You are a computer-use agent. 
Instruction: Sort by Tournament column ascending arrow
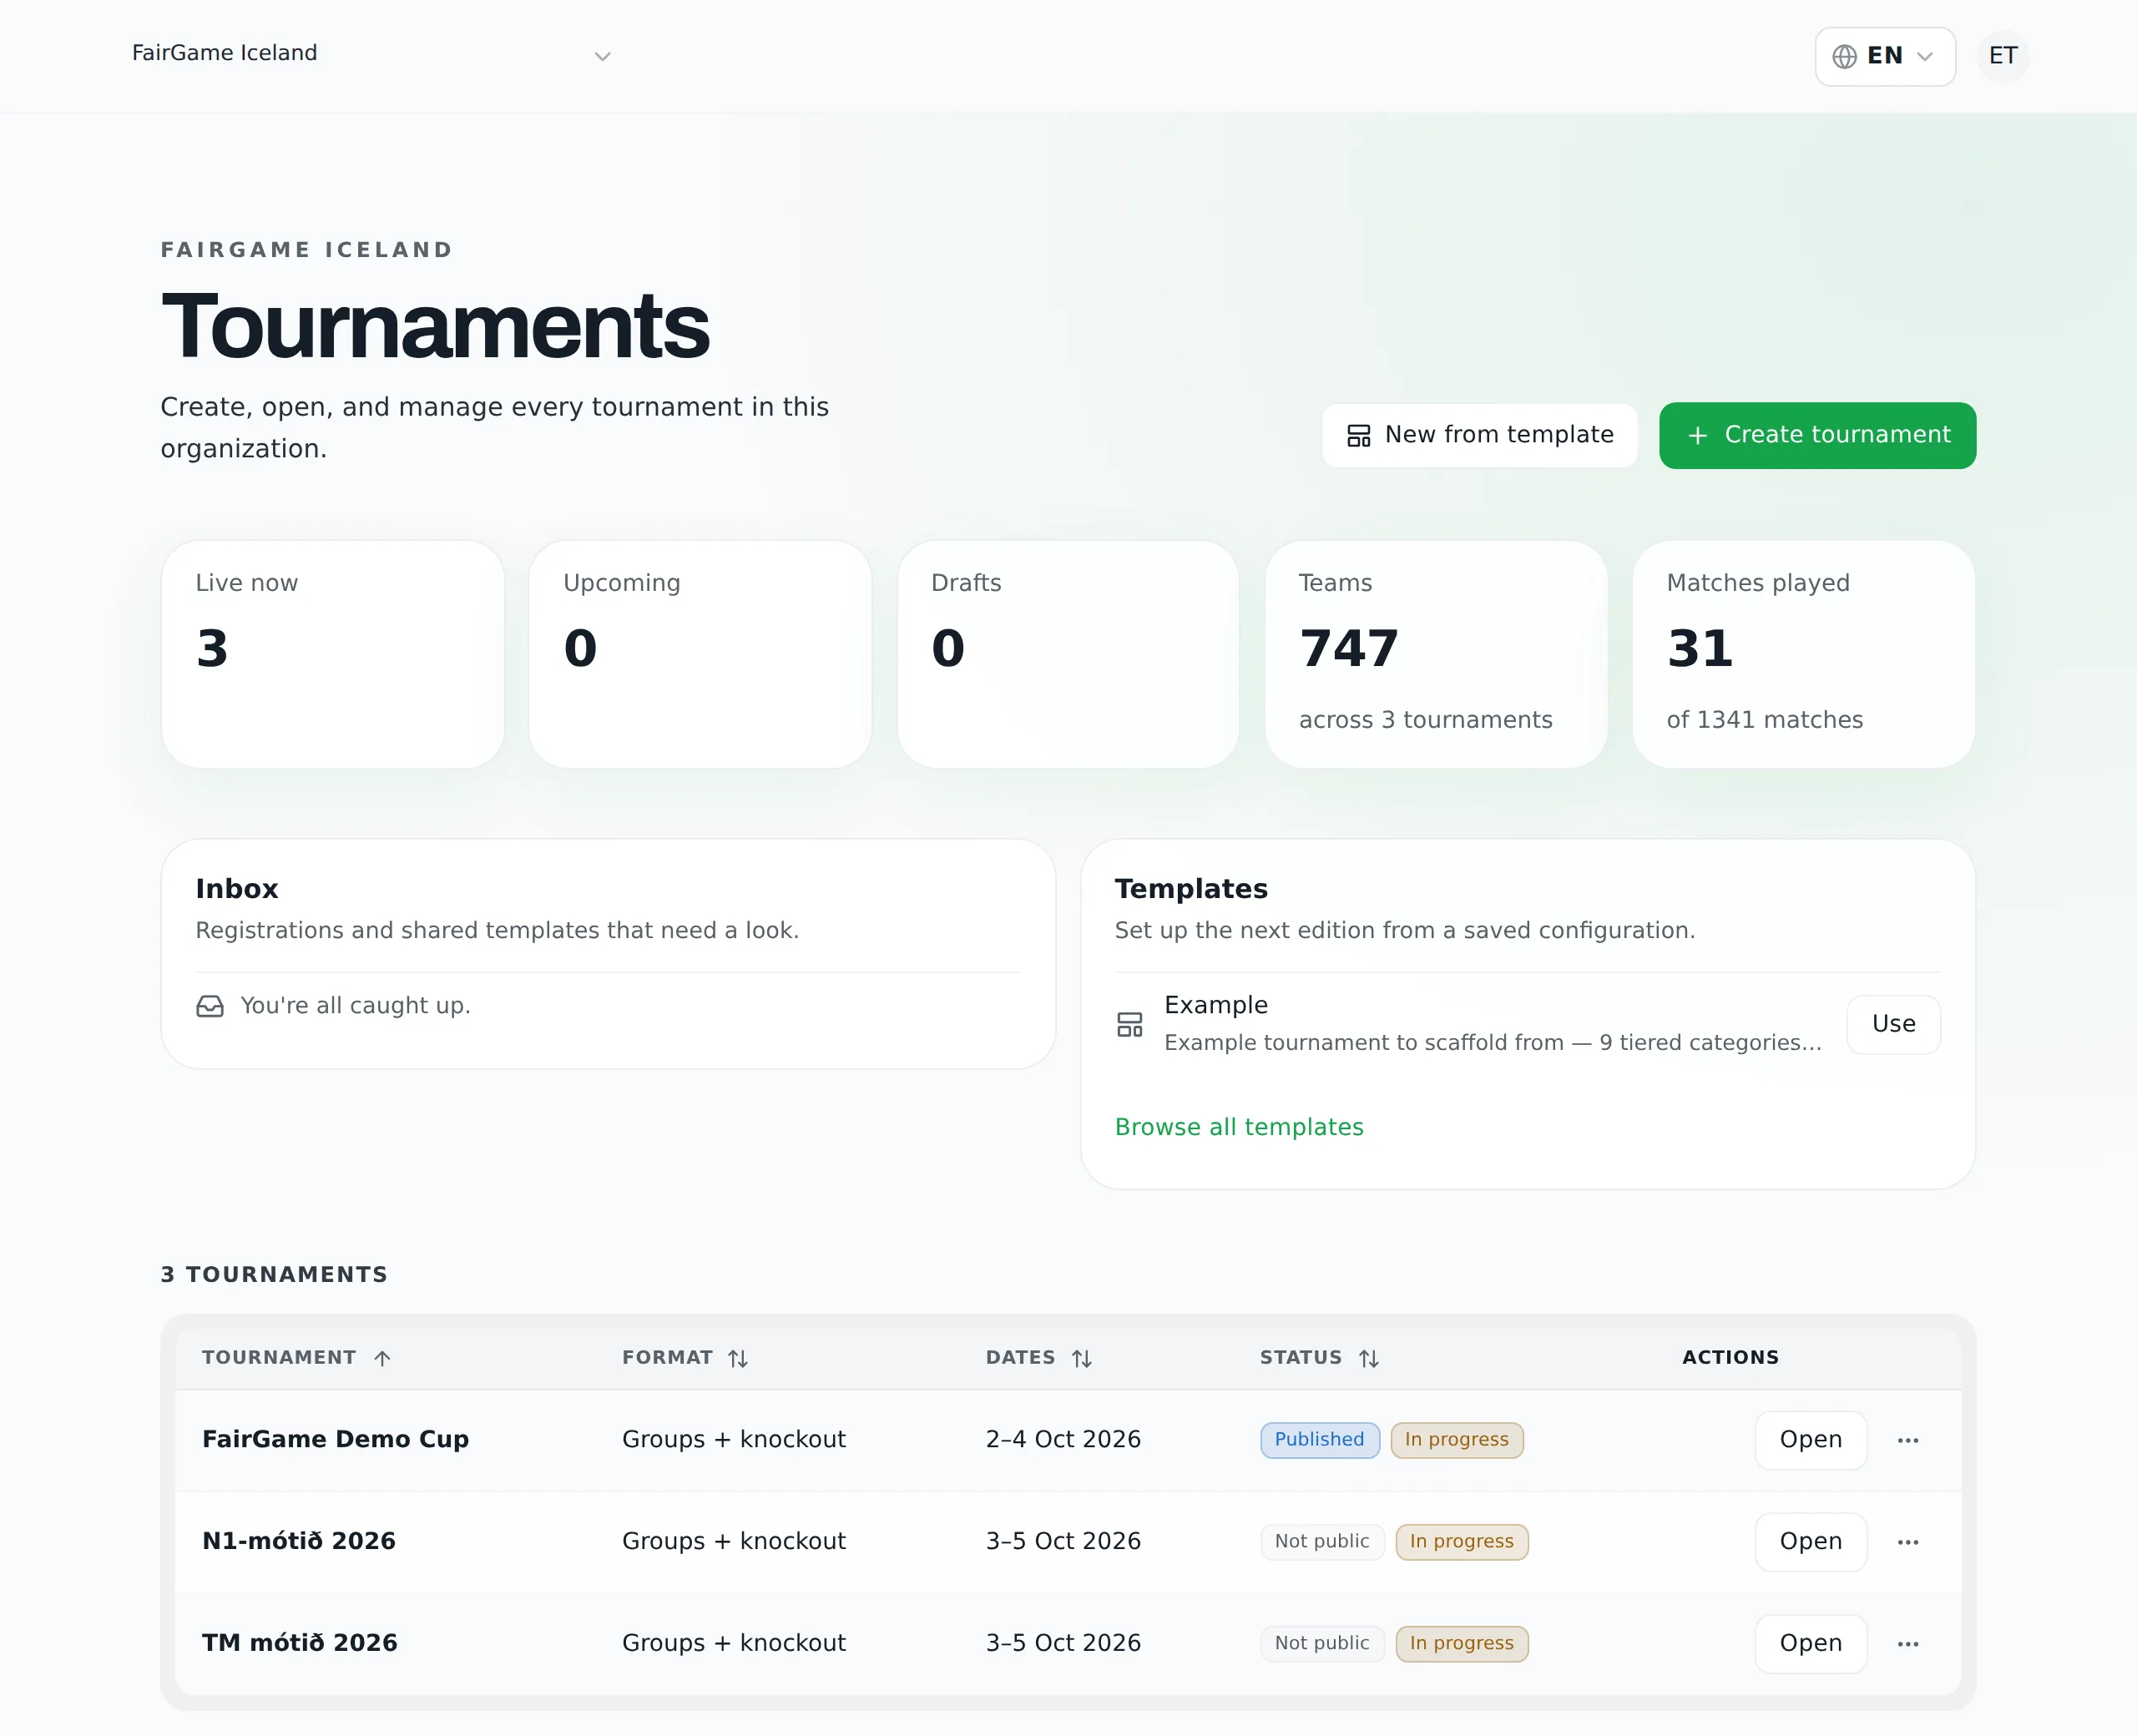click(382, 1358)
